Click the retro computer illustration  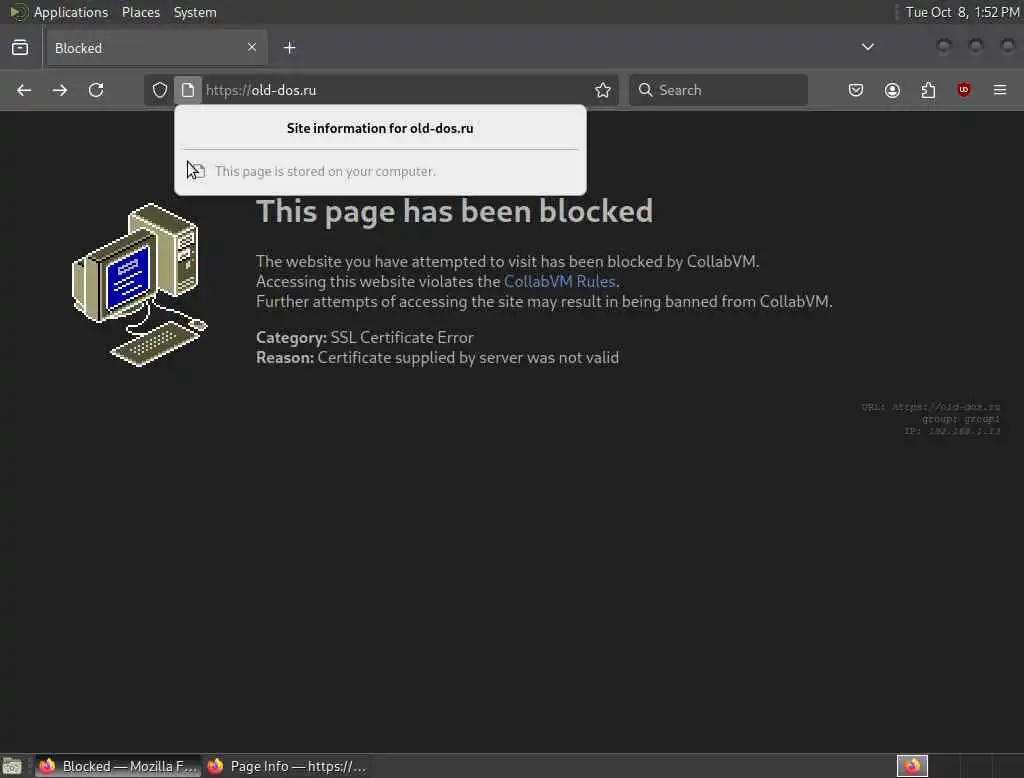[140, 285]
